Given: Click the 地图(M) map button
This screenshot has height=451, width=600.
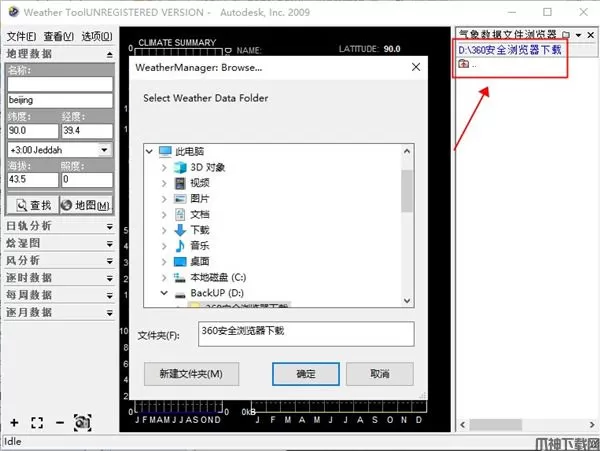Looking at the screenshot, I should coord(86,205).
